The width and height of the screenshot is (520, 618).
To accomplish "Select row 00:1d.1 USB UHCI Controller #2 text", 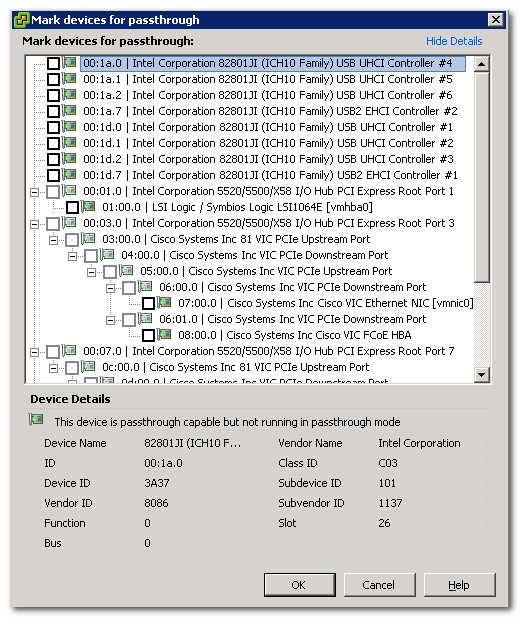I will (x=268, y=143).
